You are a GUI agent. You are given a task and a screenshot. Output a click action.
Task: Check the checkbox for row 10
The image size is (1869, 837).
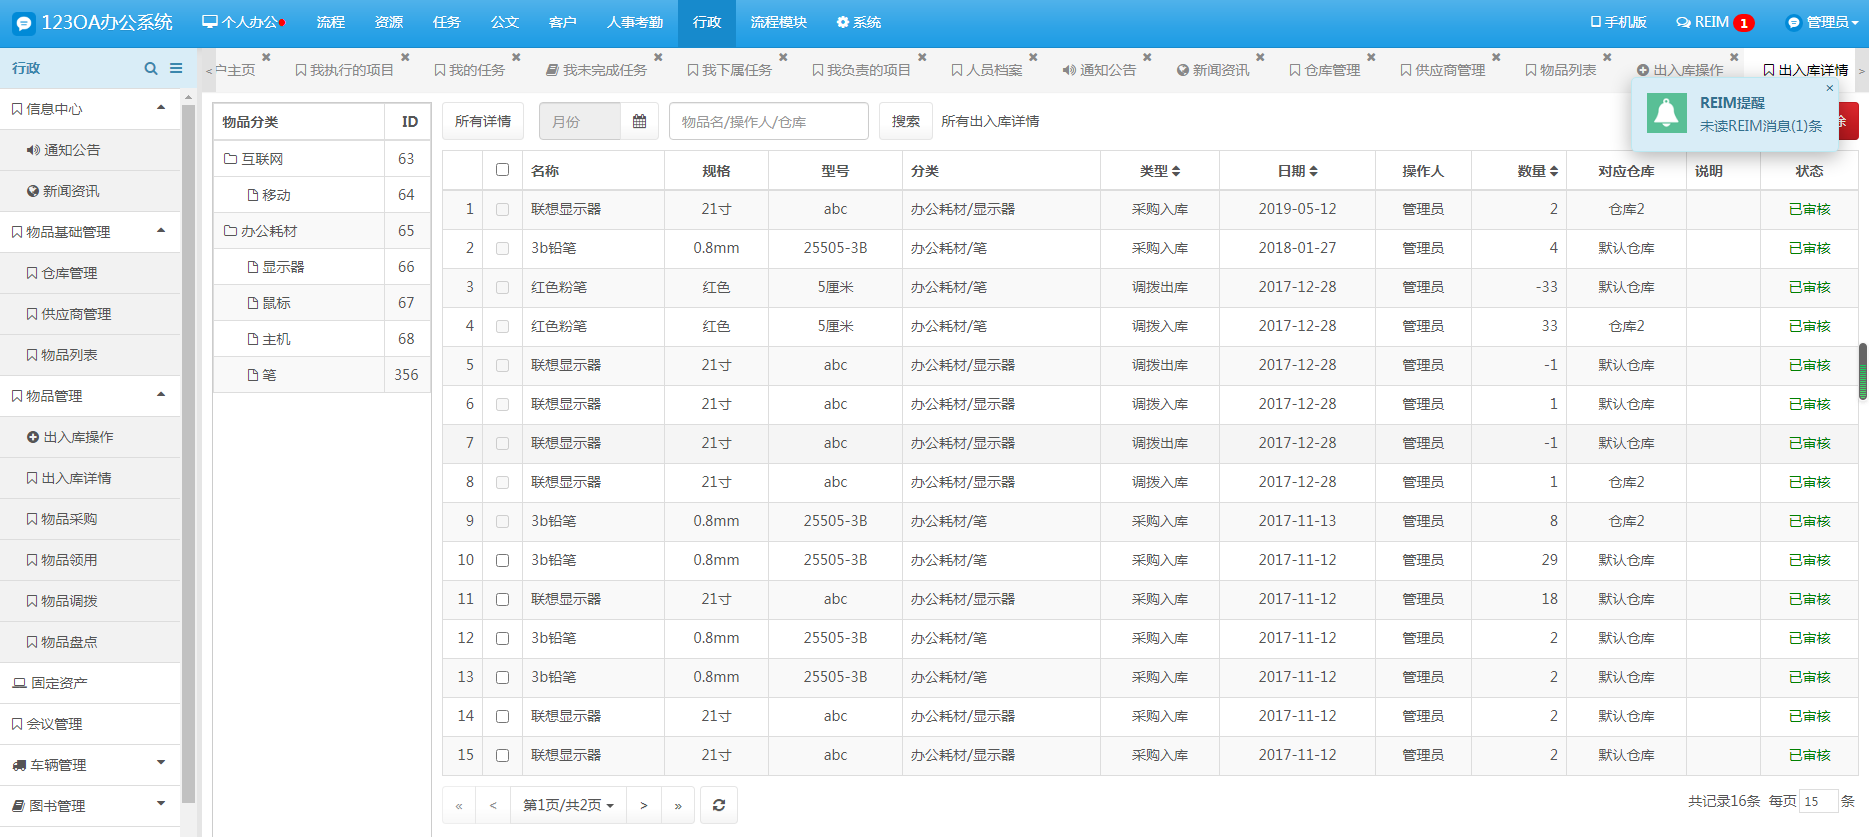tap(502, 561)
